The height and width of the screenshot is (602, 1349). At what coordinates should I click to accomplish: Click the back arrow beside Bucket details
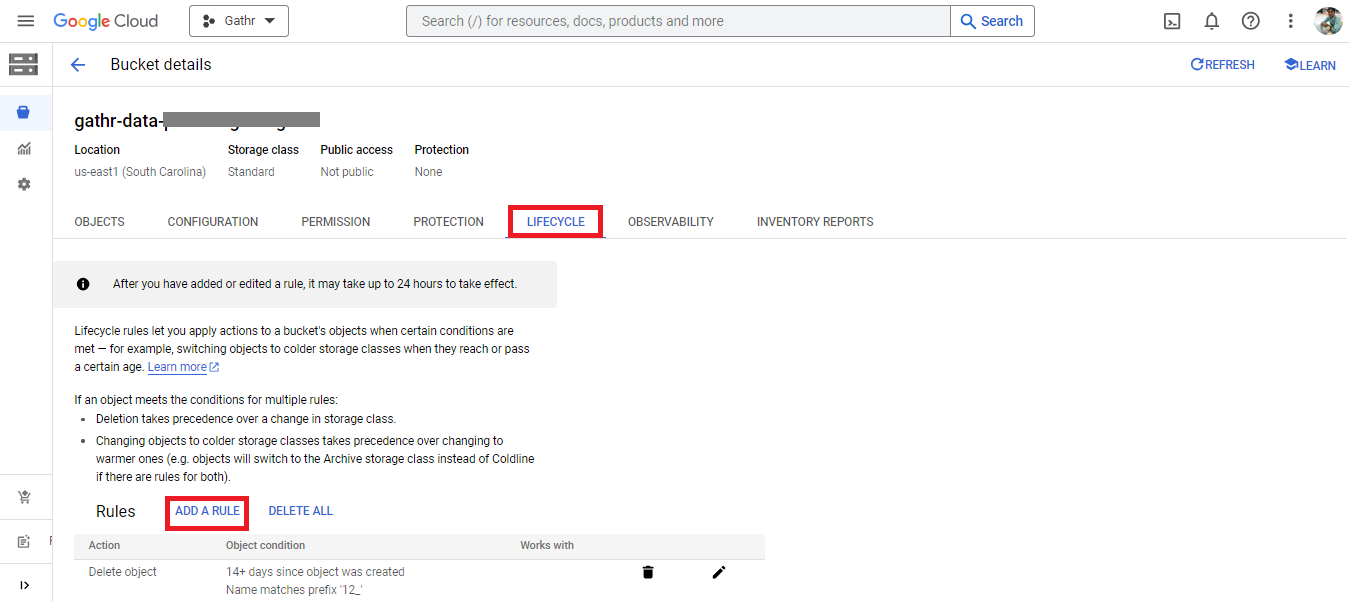(x=78, y=65)
